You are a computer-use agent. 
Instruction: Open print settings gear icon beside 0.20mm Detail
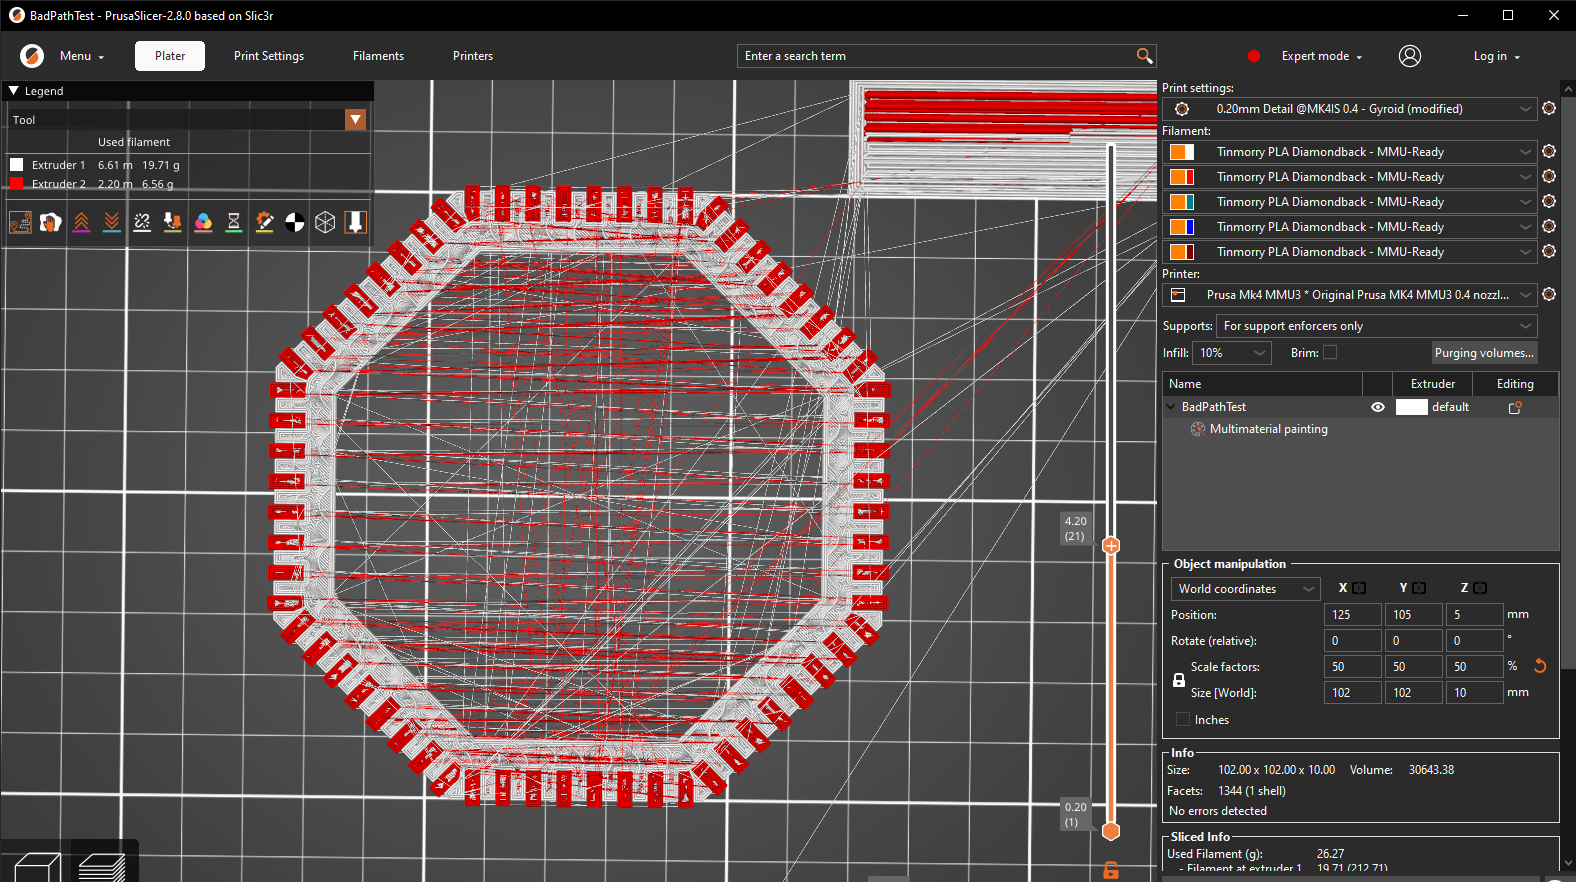1549,108
